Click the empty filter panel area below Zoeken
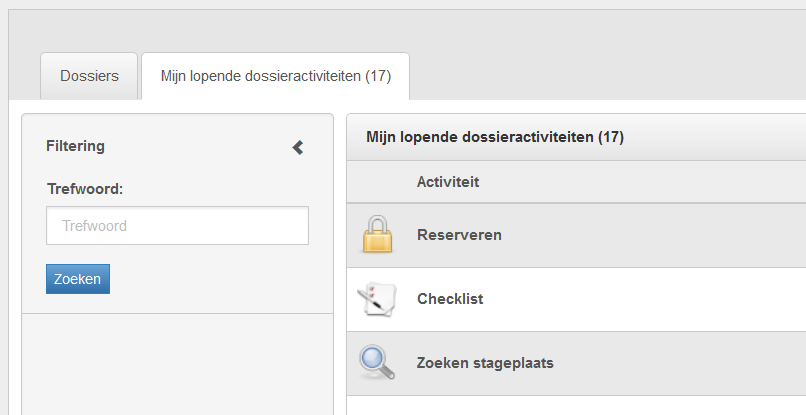 point(177,364)
